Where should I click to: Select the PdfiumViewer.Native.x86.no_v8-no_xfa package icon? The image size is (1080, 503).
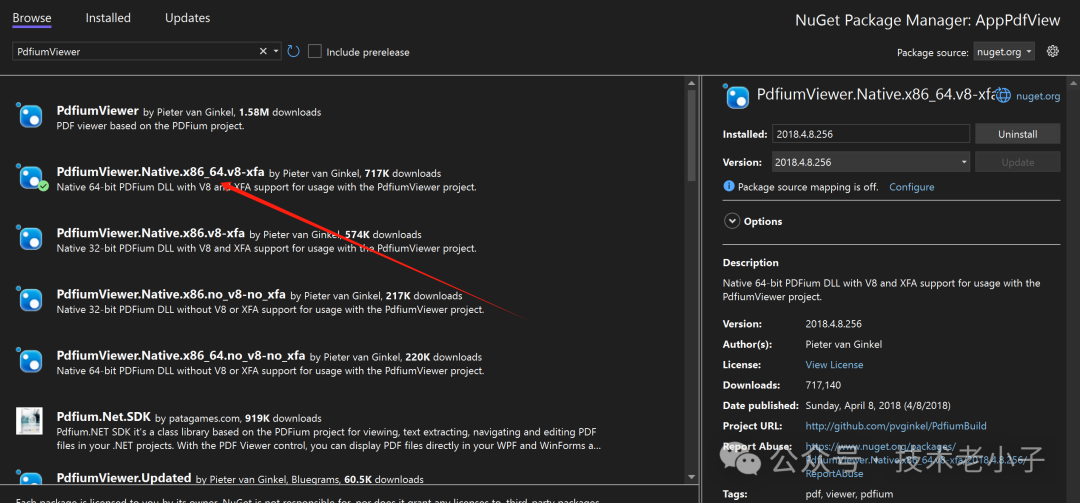point(30,300)
